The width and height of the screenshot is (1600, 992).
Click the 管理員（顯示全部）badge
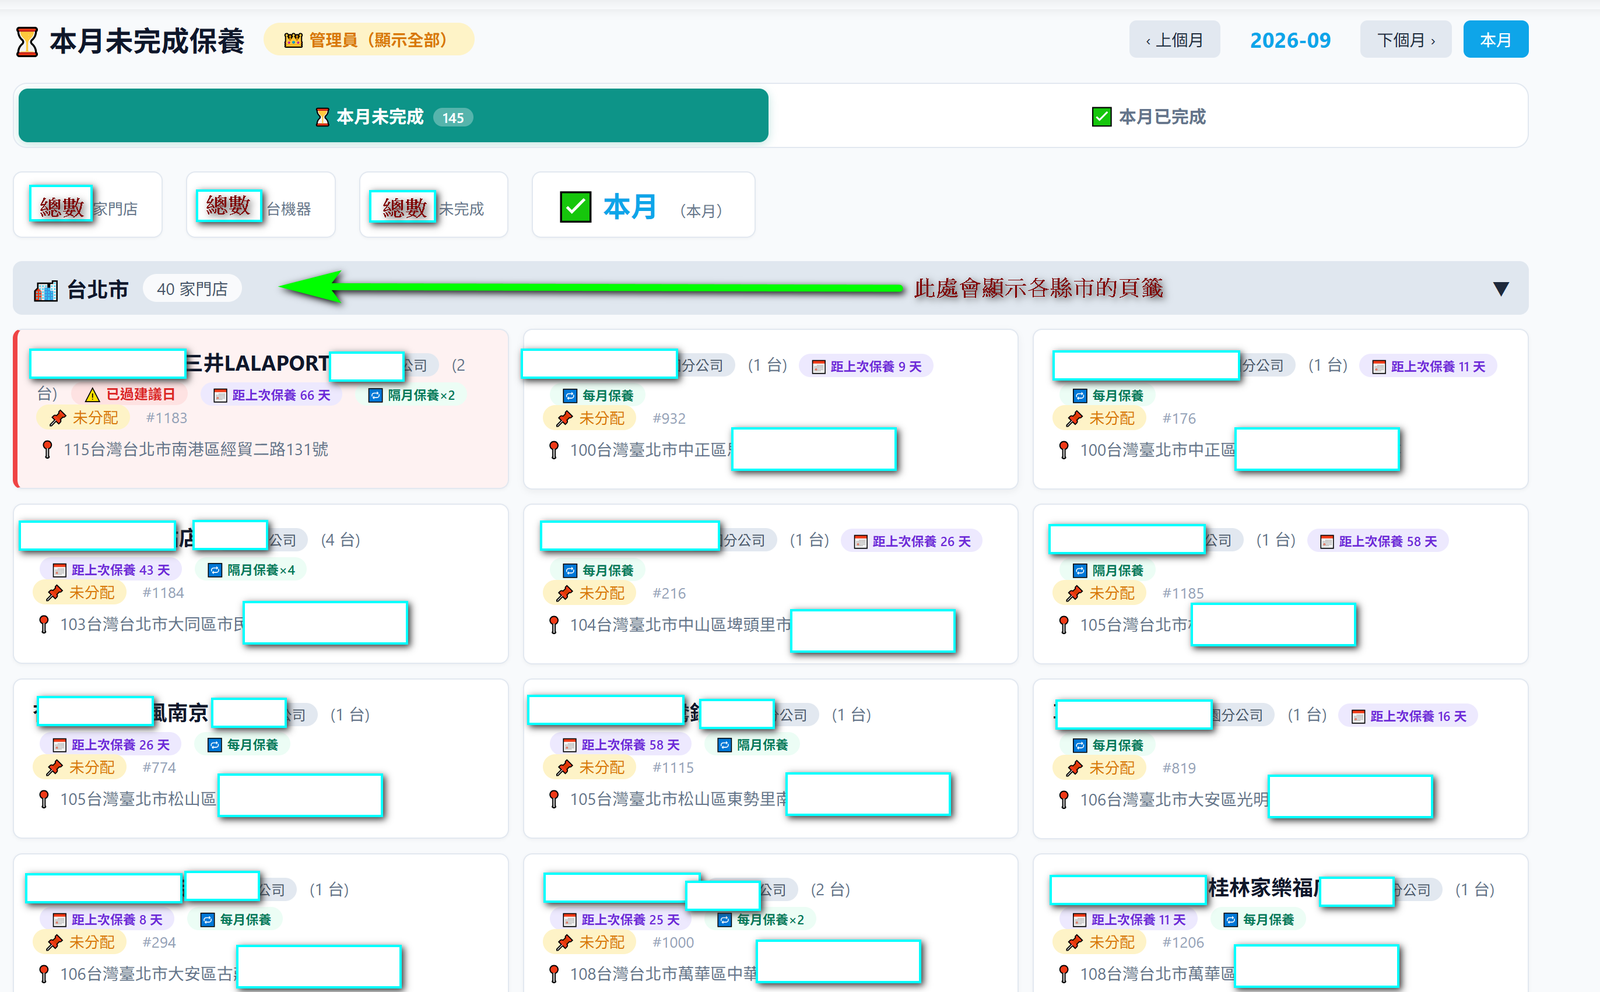tap(367, 40)
